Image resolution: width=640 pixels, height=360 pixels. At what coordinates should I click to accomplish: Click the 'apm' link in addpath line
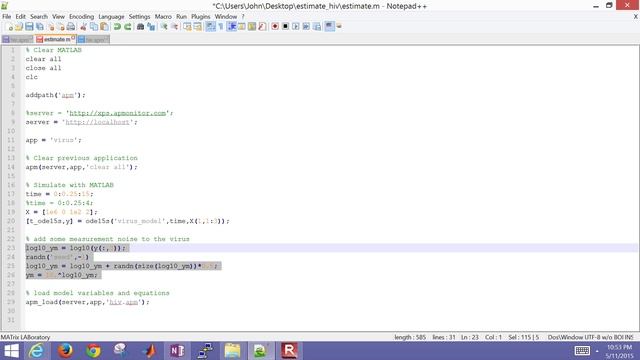(68, 95)
